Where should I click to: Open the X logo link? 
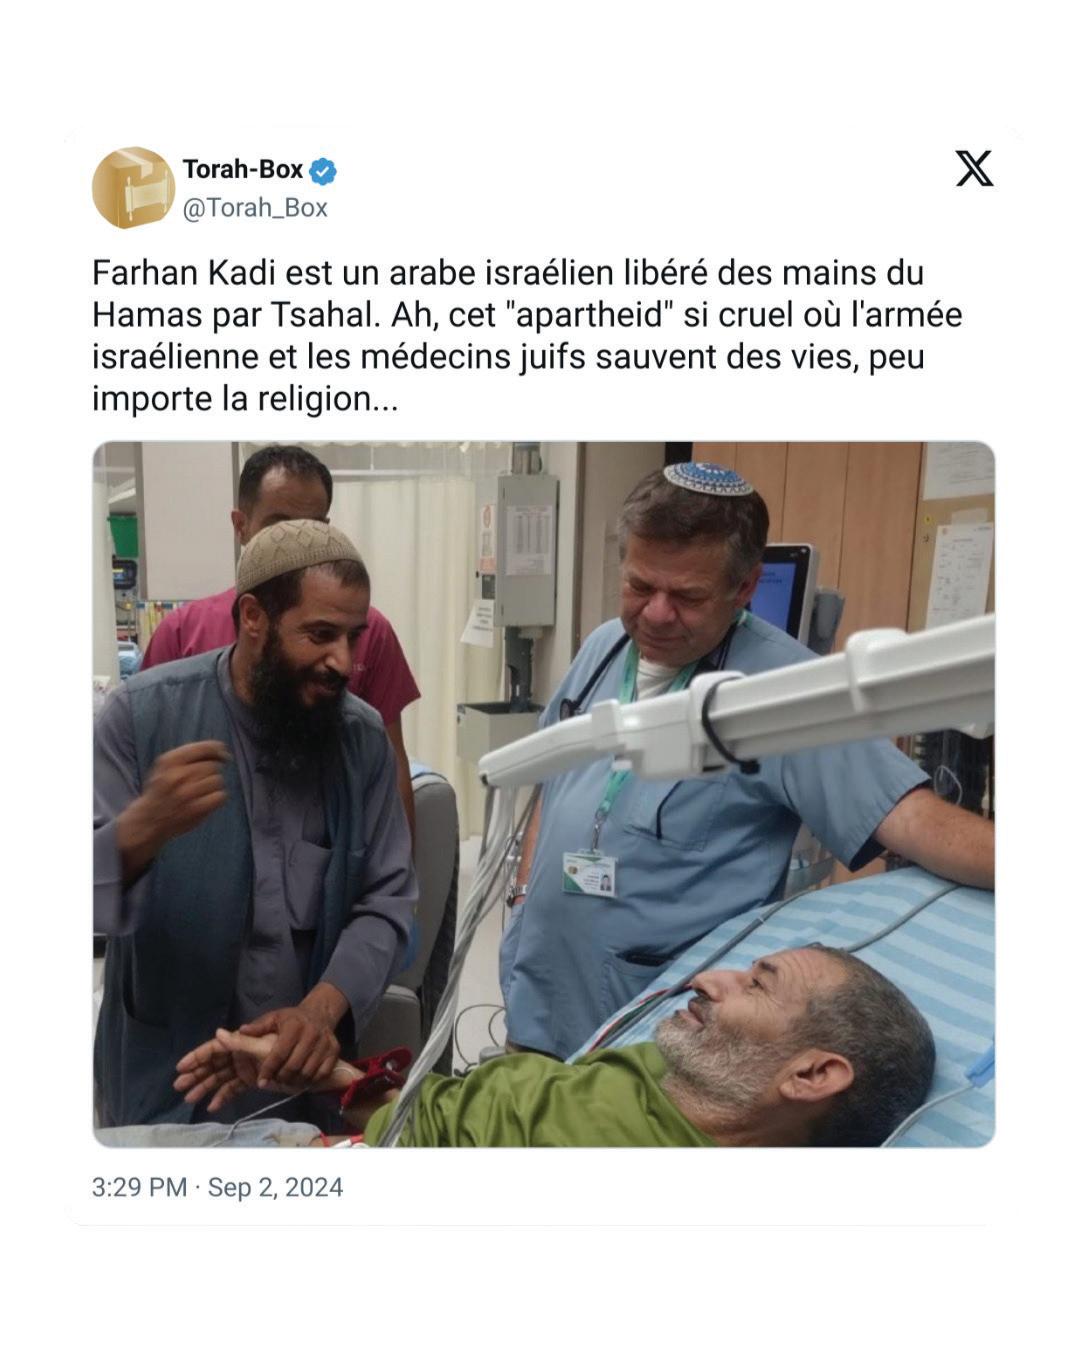[x=974, y=168]
